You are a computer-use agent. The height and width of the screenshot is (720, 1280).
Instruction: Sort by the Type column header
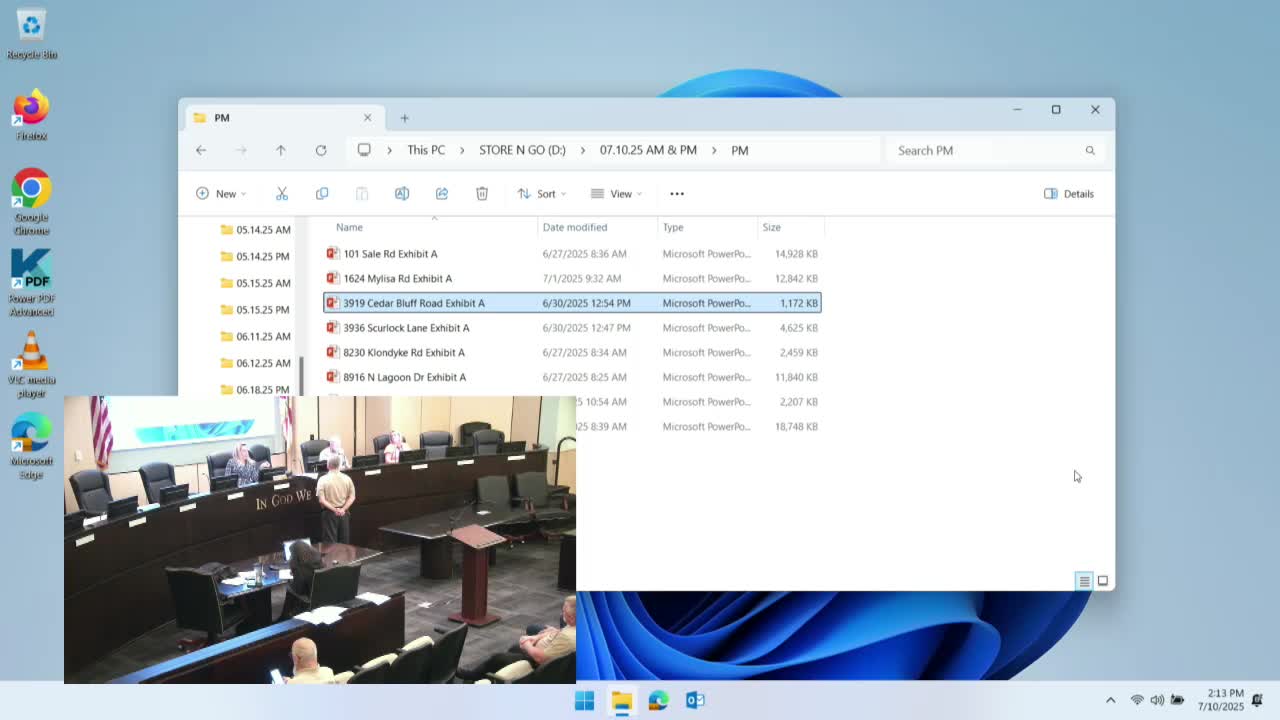click(707, 227)
